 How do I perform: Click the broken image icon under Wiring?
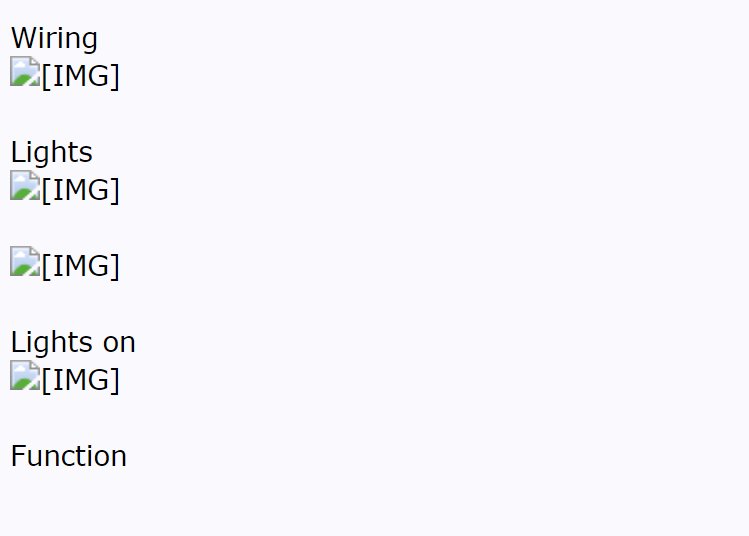coord(25,72)
